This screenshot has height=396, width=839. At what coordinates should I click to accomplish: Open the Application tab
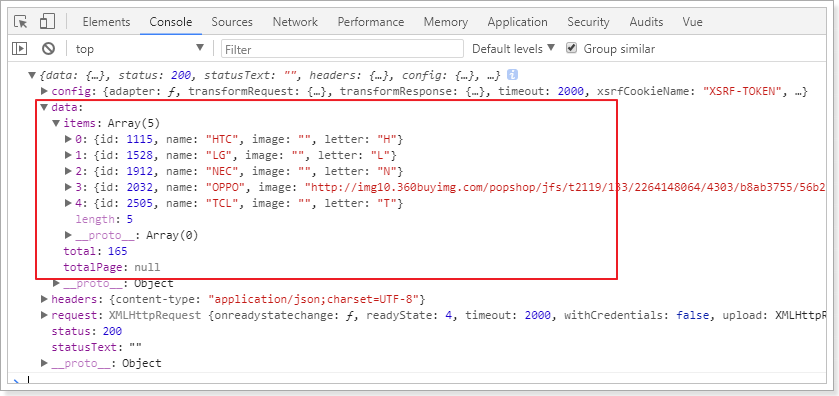pos(517,22)
